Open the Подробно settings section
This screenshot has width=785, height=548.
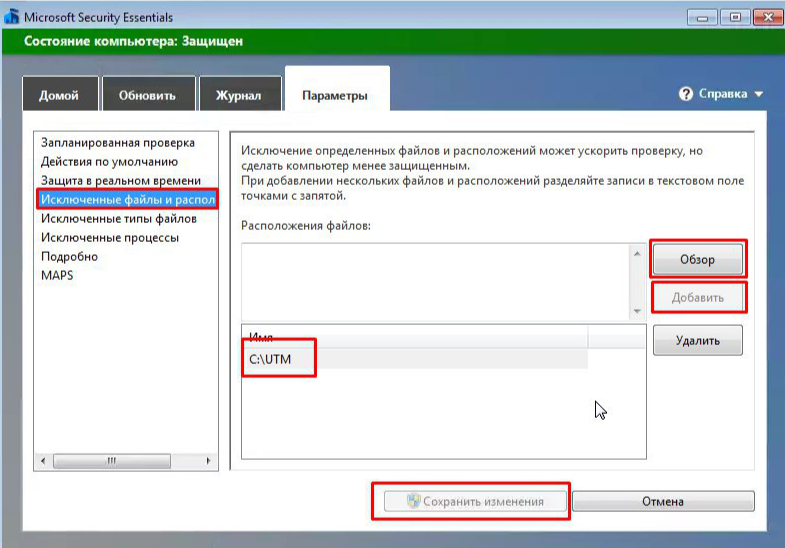pyautogui.click(x=69, y=257)
